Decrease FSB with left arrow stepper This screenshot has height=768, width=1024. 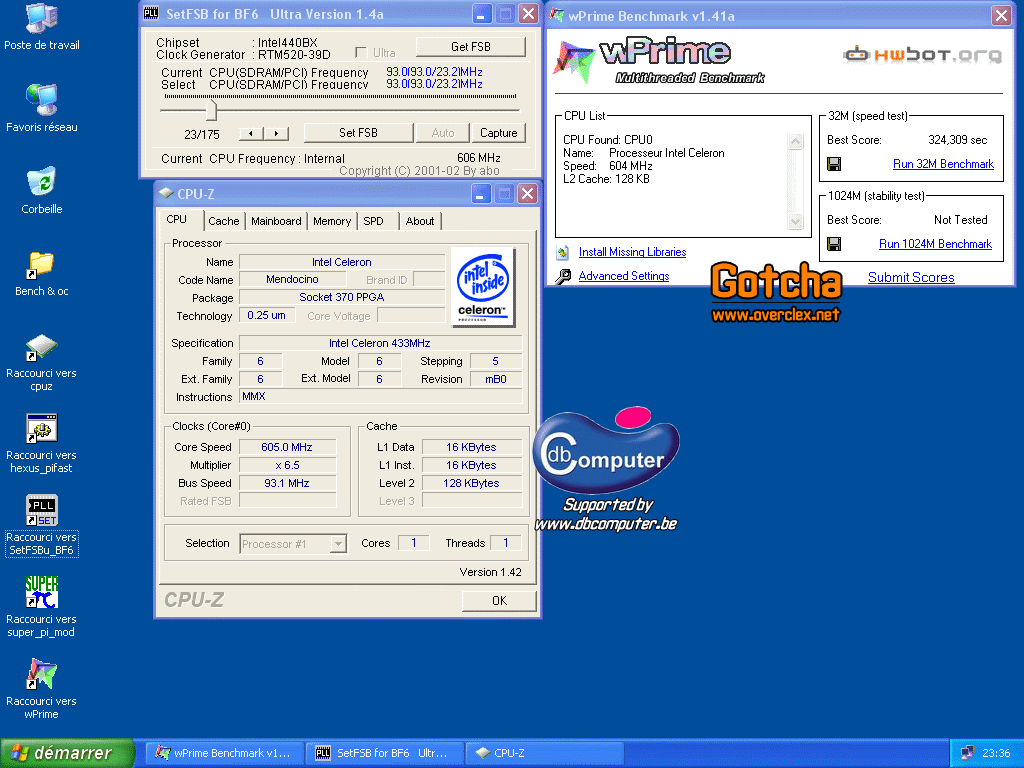251,133
